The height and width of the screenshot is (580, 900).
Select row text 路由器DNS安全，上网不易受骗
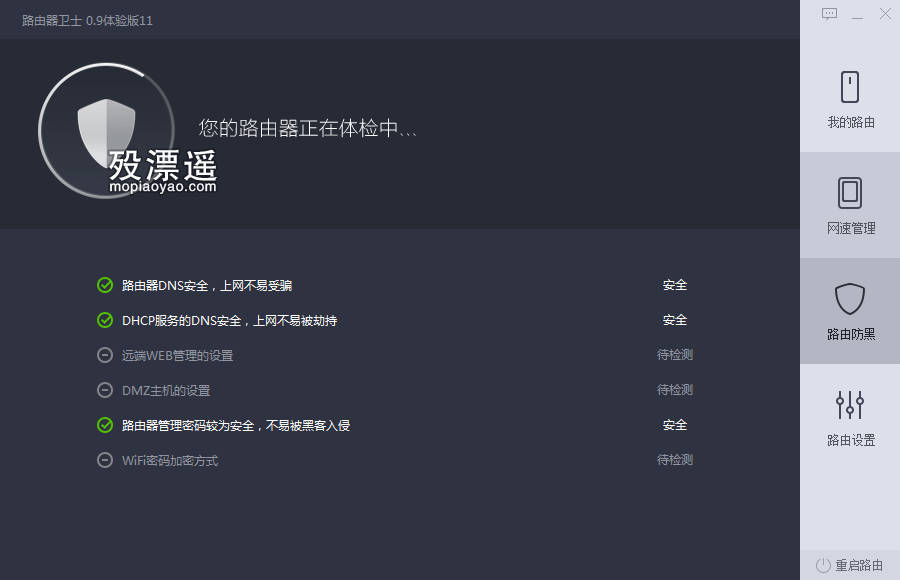[x=207, y=285]
